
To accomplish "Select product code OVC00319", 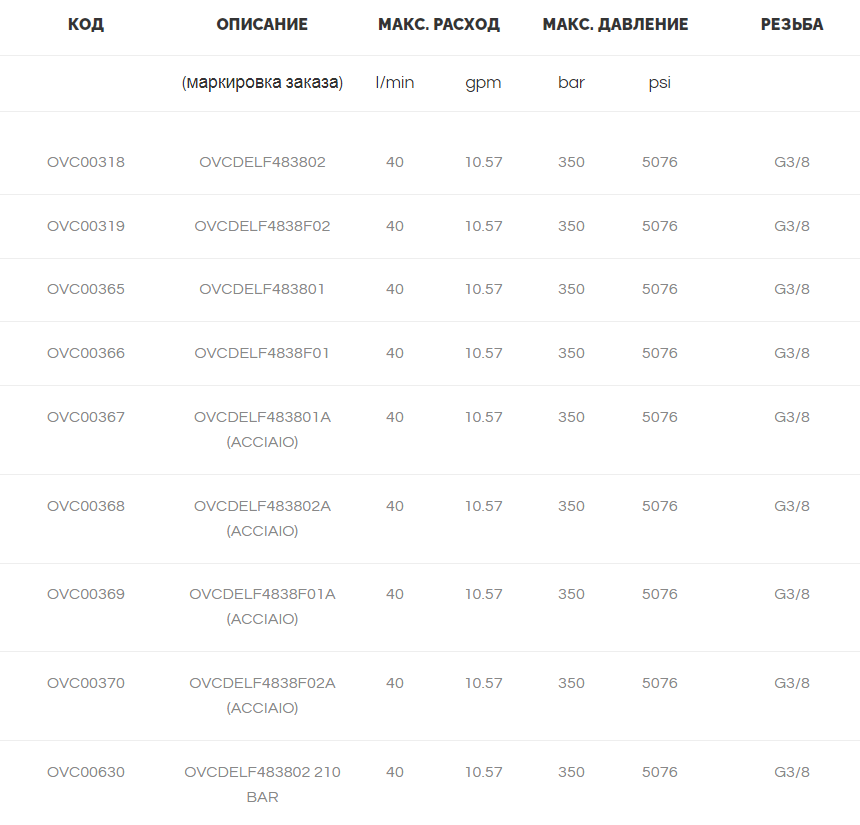I will coord(86,226).
